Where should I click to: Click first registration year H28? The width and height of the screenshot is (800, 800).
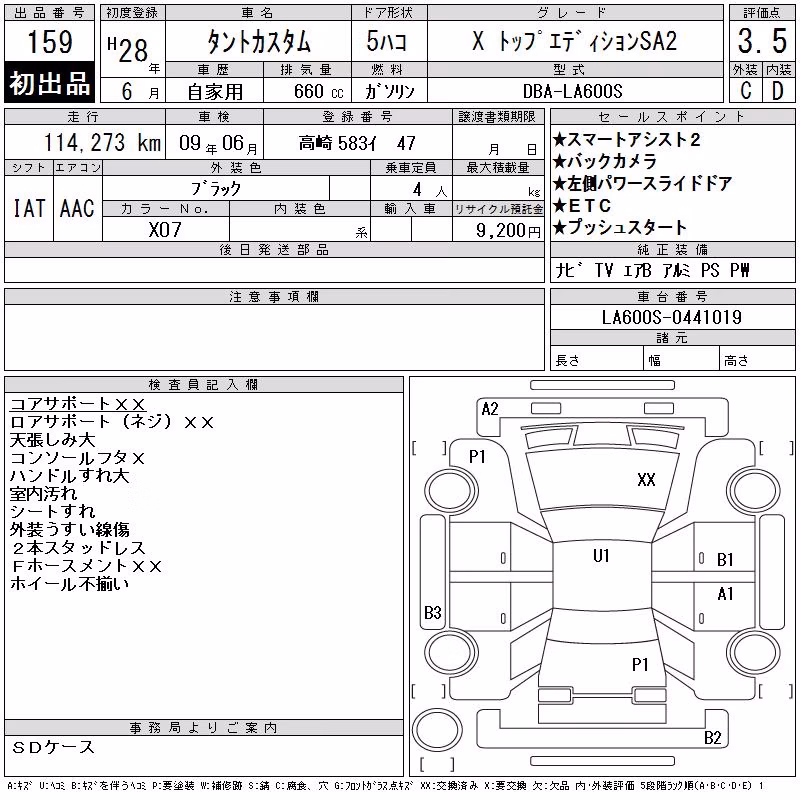129,49
